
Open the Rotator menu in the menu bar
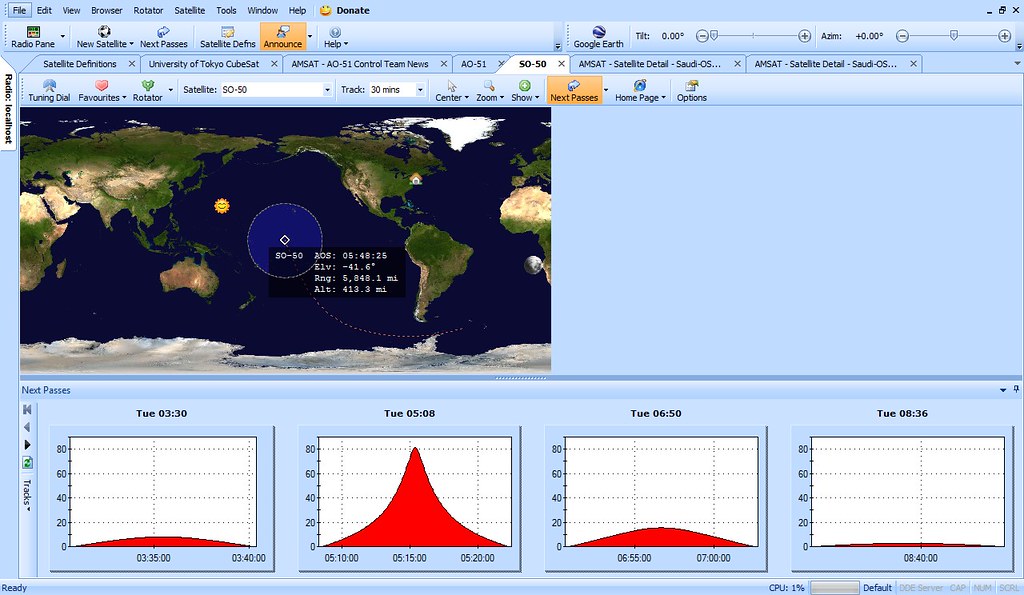(148, 10)
